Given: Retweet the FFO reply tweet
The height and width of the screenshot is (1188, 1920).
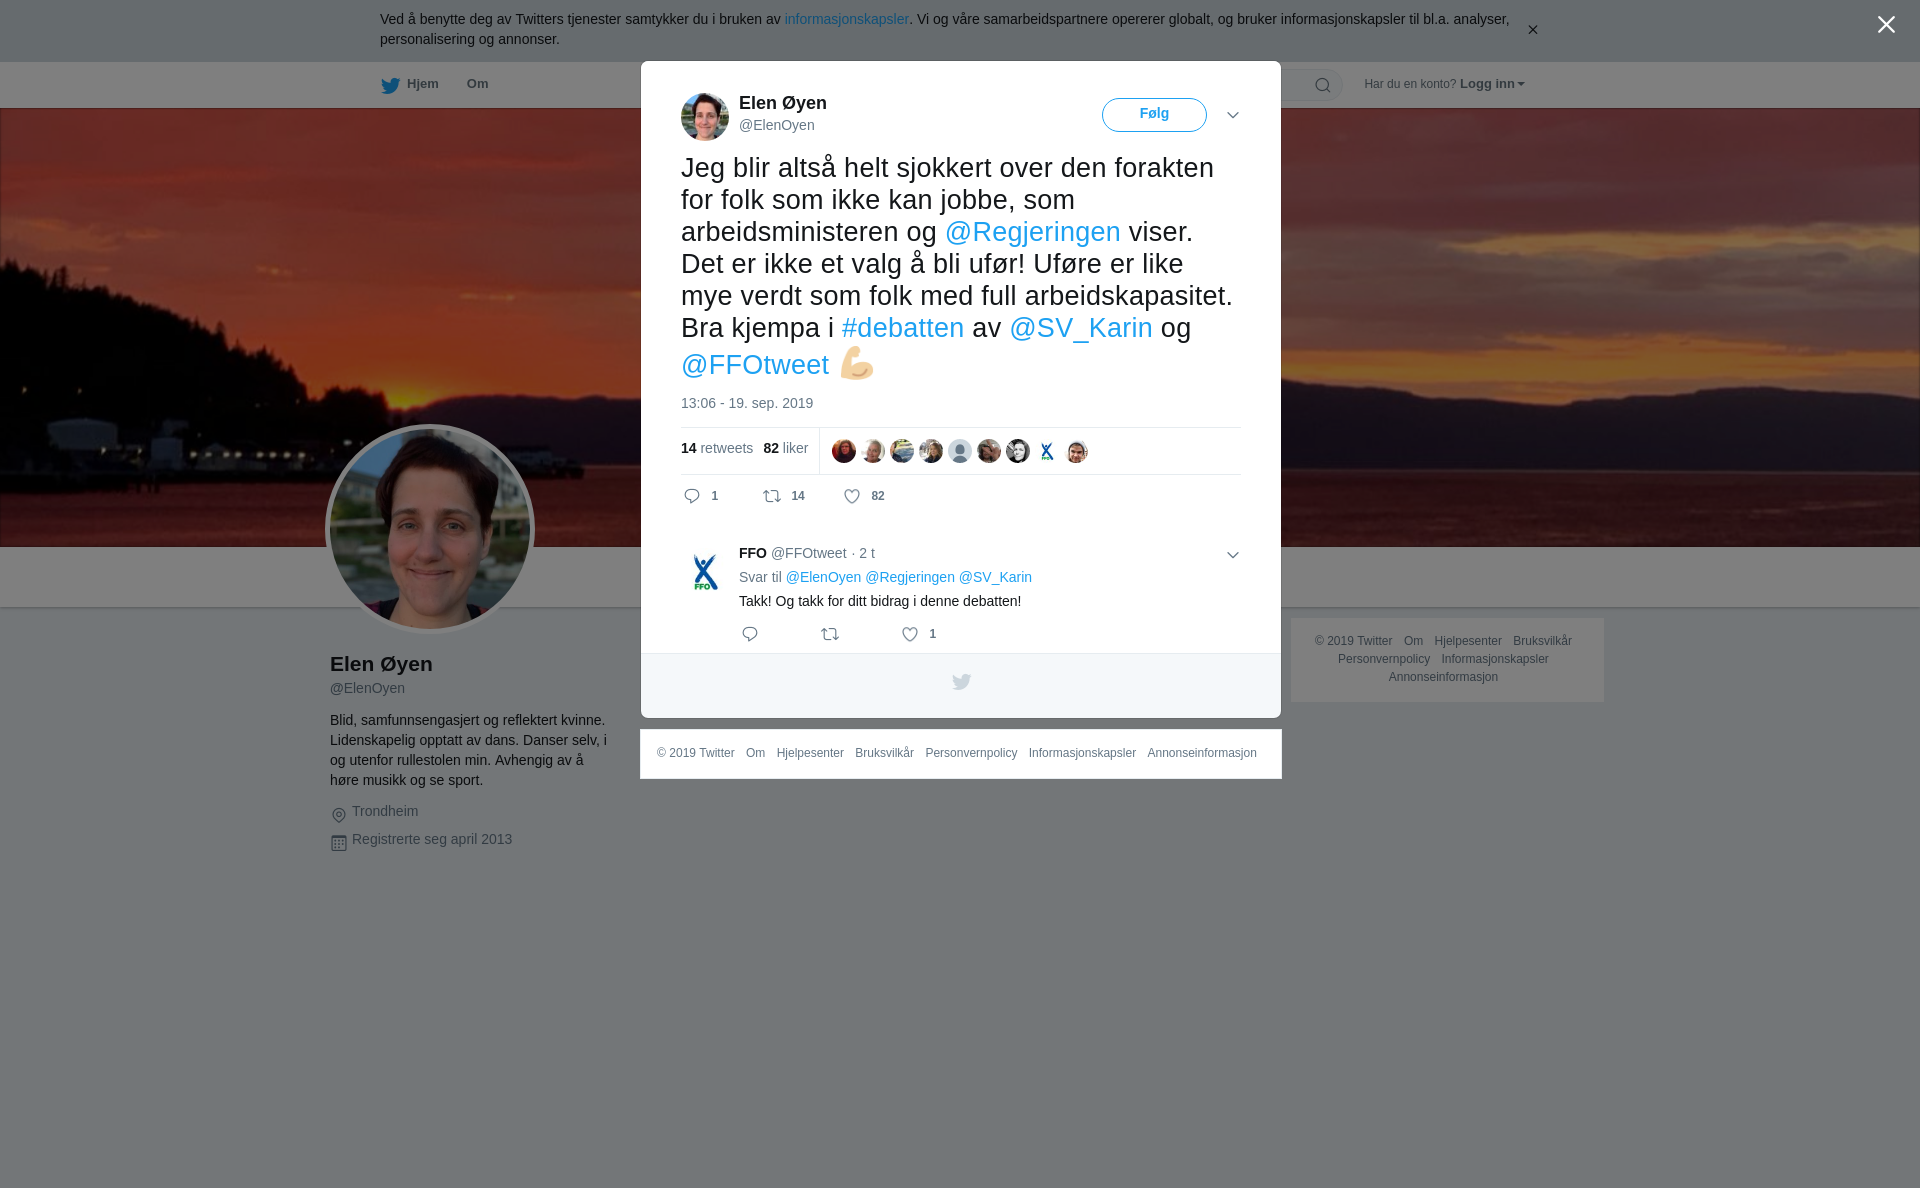Looking at the screenshot, I should (830, 634).
